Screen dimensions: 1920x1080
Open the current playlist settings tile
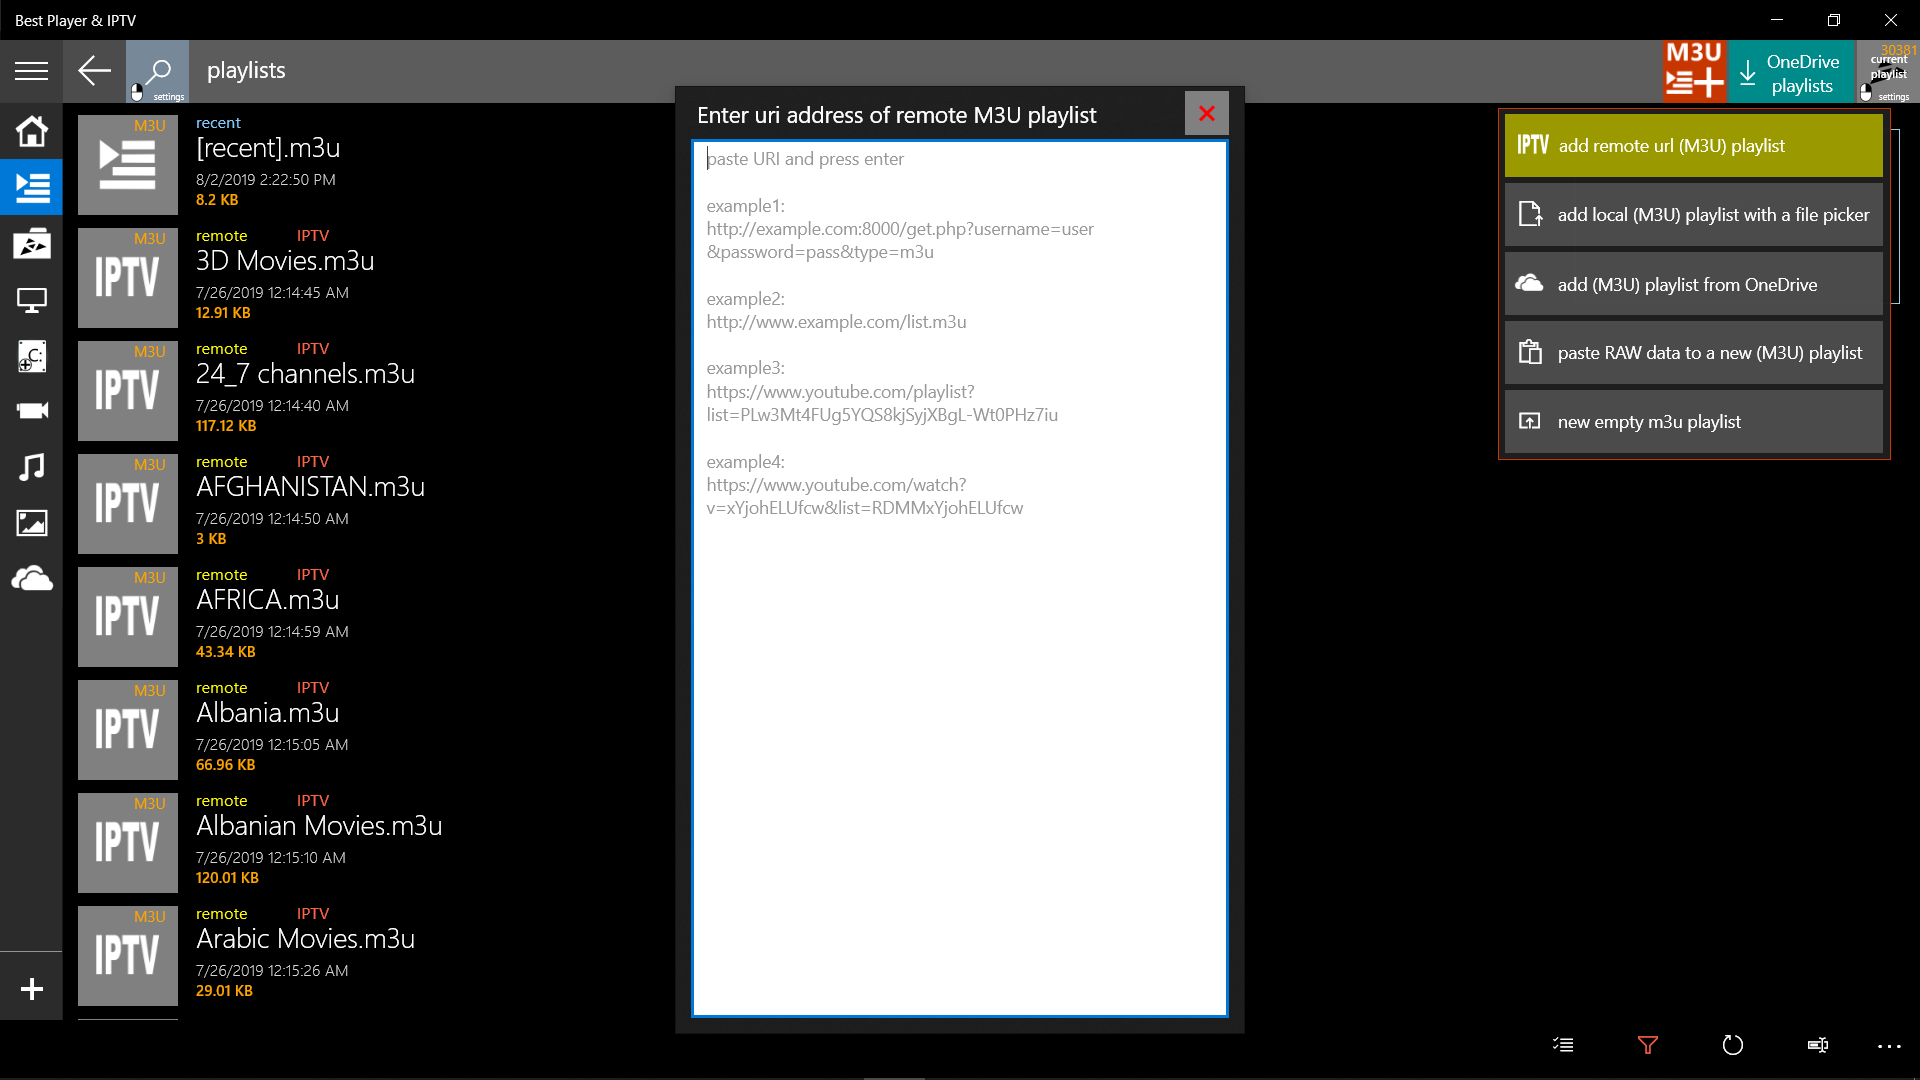(1887, 71)
